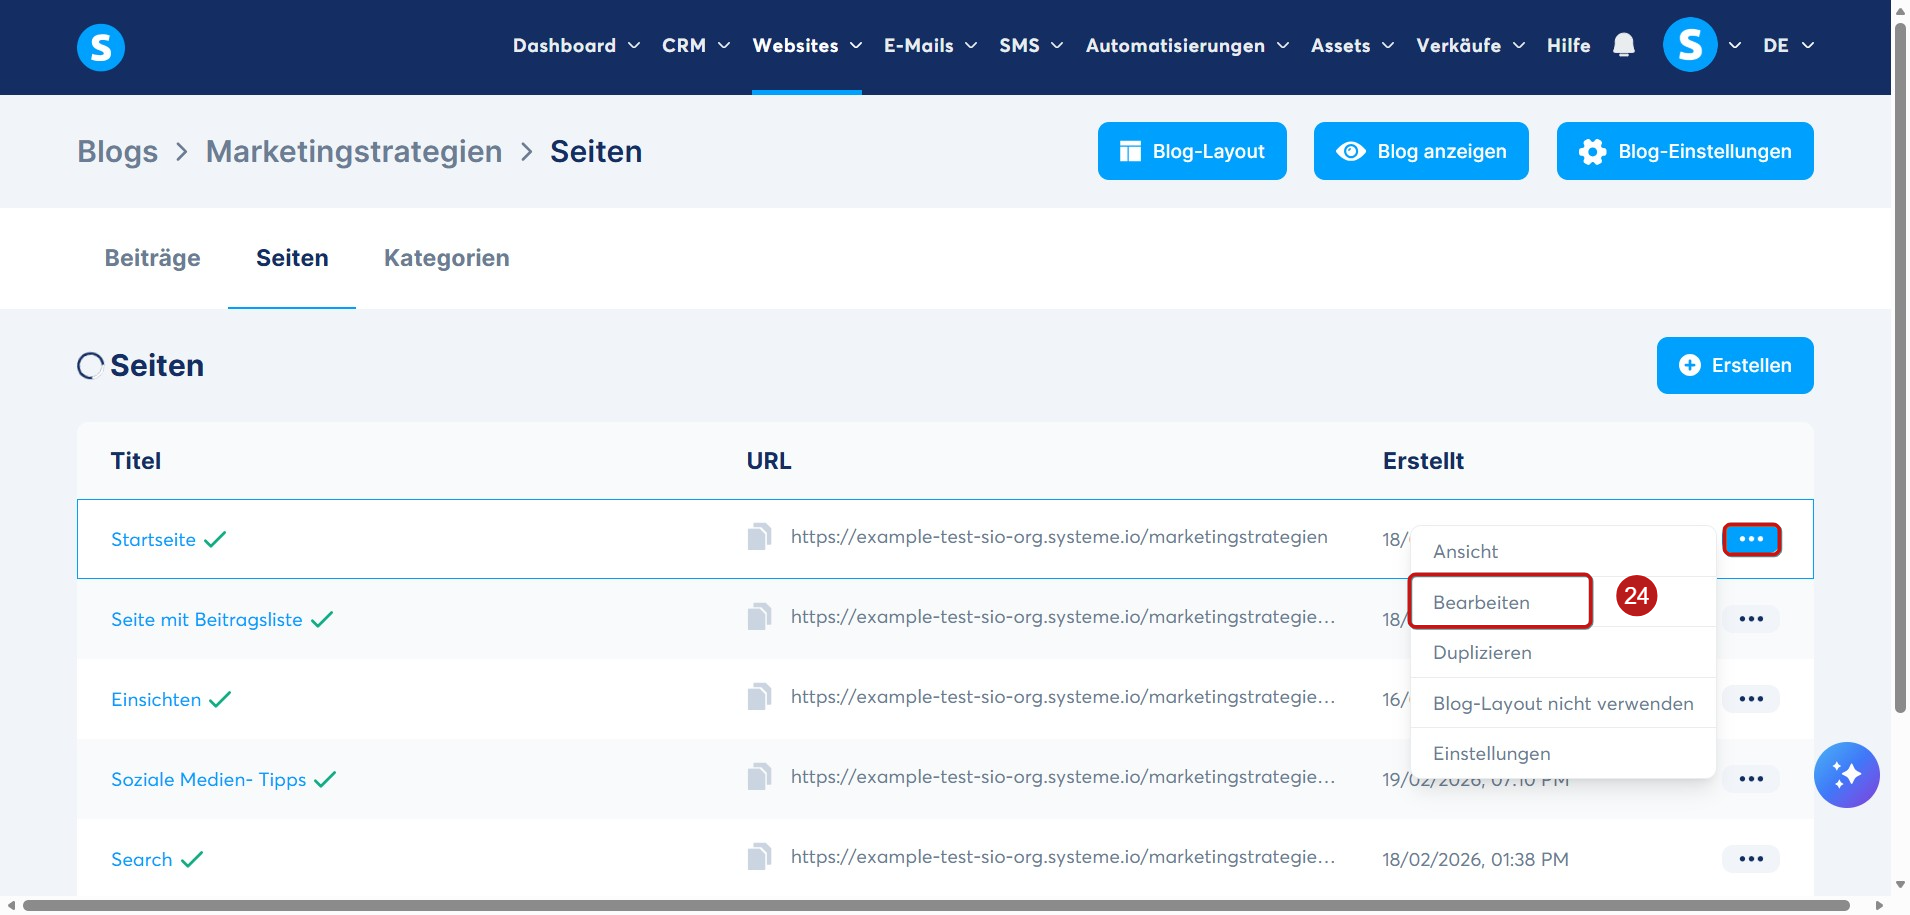Expand the Automatisierungen menu
Viewport: 1910px width, 915px height.
point(1187,45)
